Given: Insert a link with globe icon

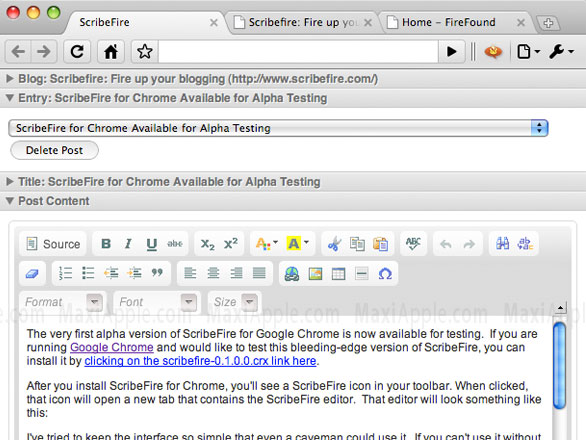Looking at the screenshot, I should pos(292,274).
